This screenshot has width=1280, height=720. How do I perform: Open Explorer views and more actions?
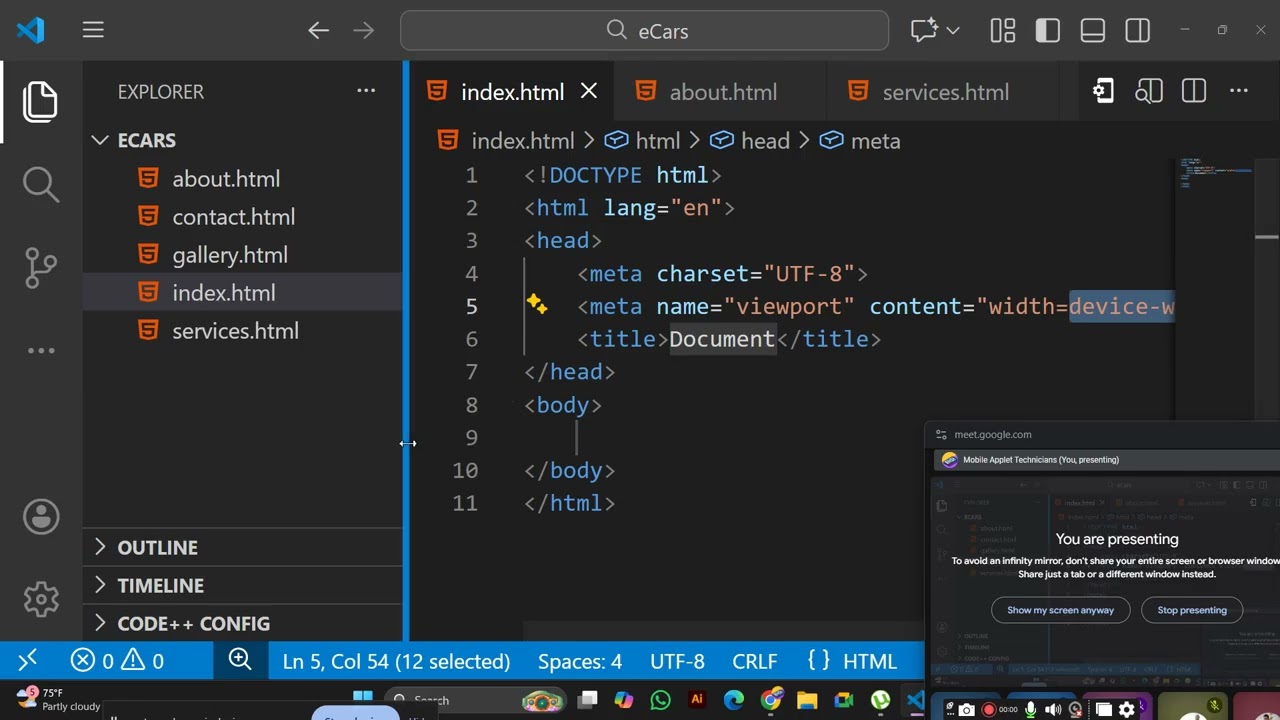coord(366,91)
